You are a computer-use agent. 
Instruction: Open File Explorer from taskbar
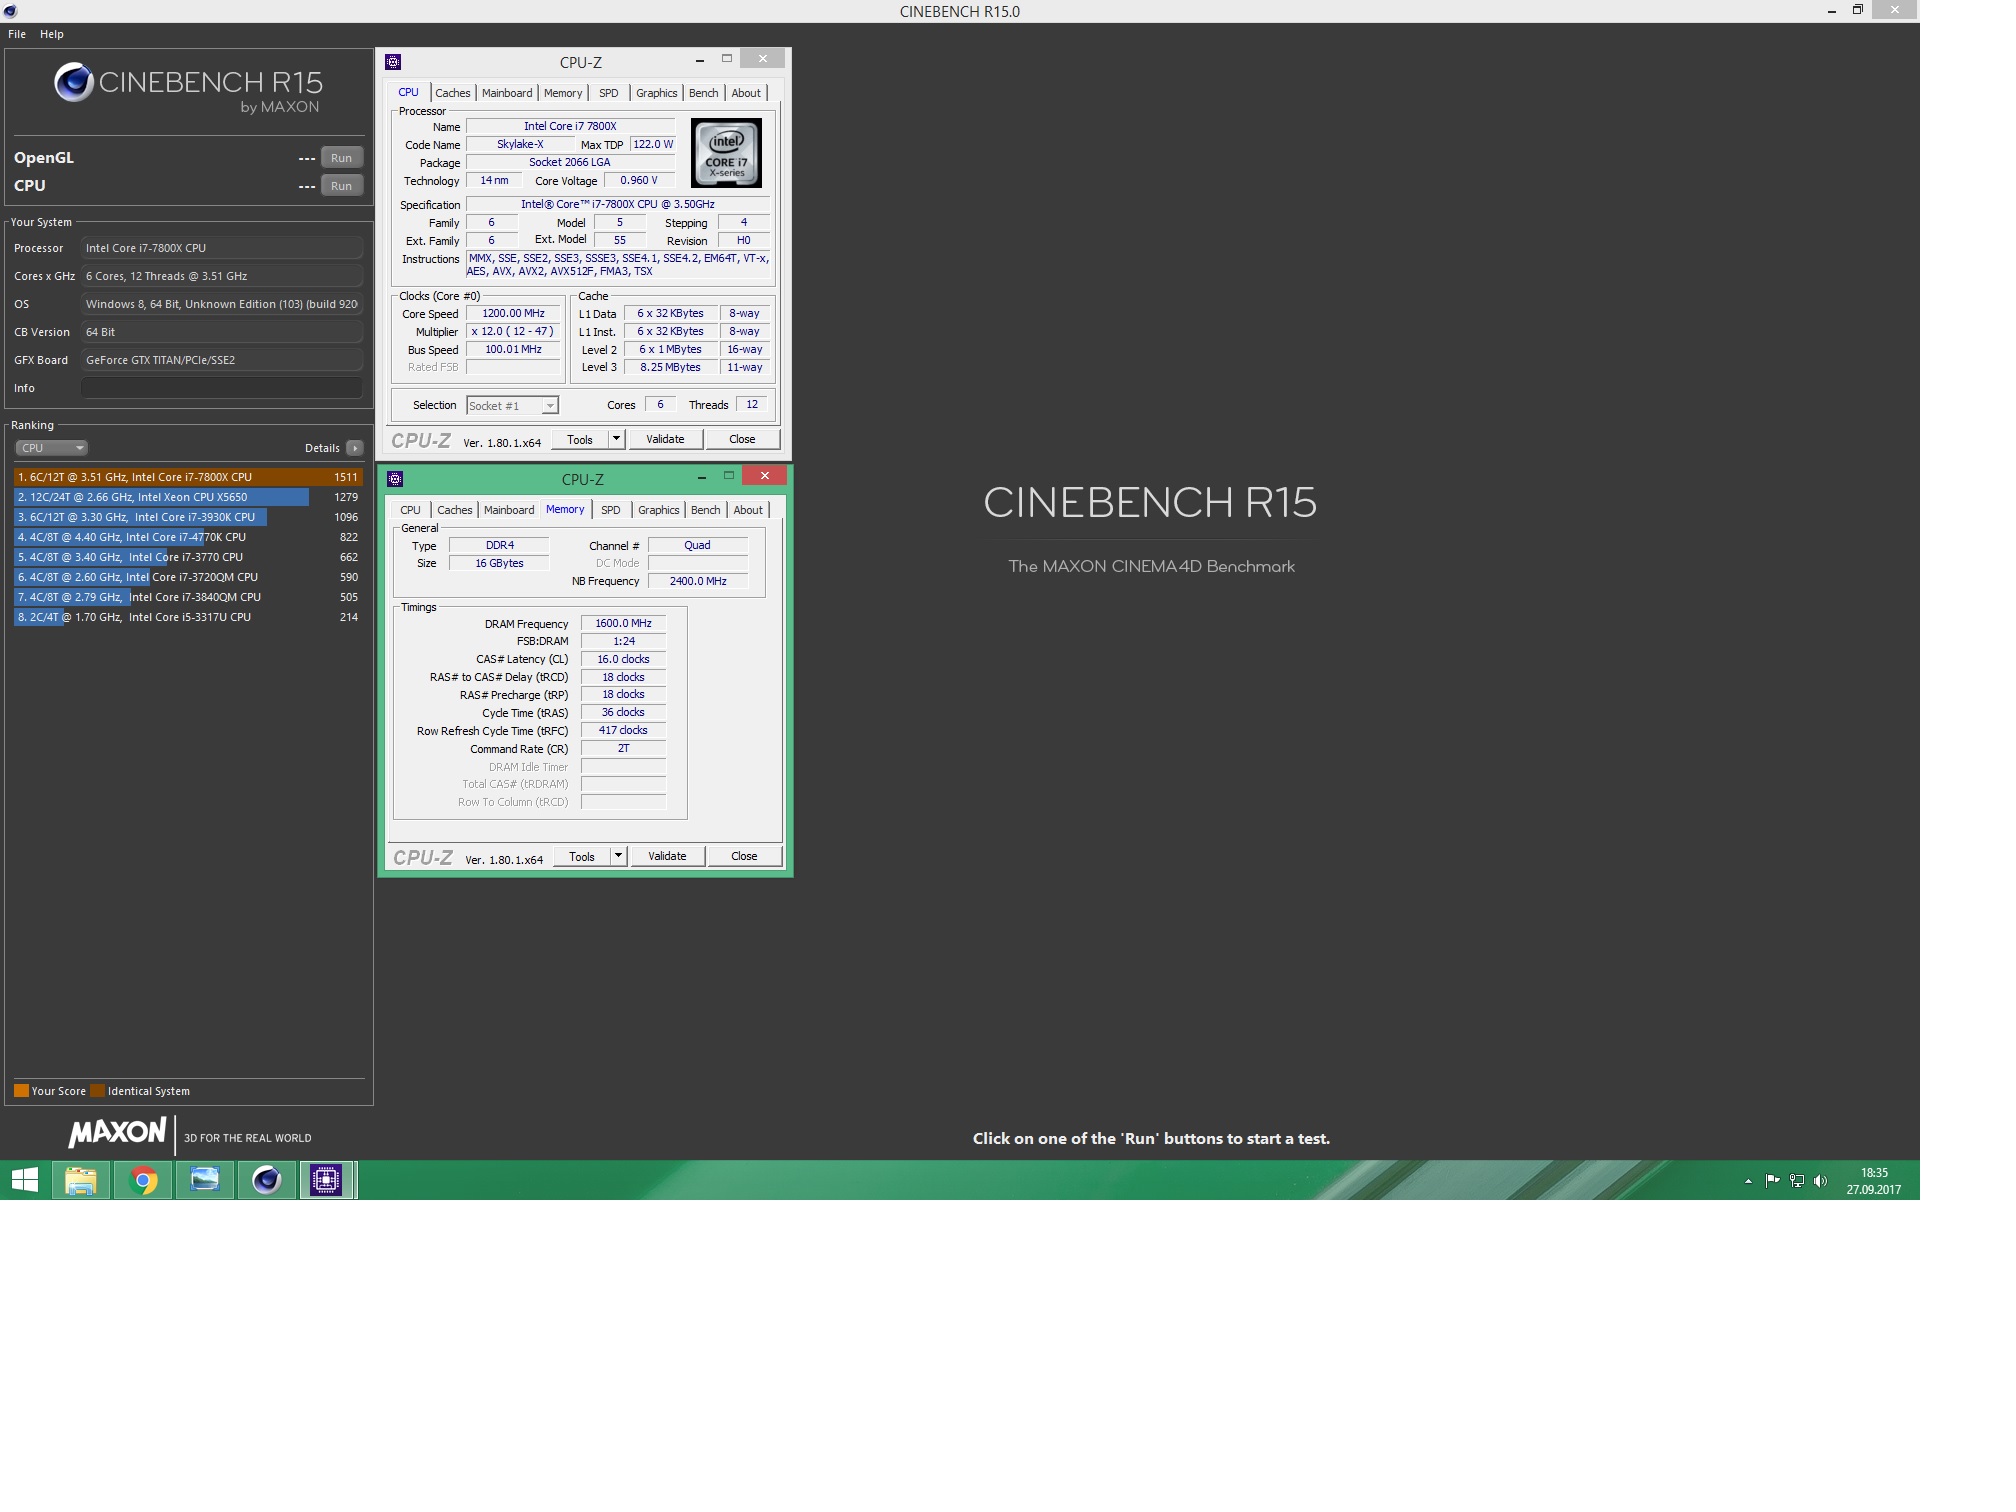pos(81,1181)
